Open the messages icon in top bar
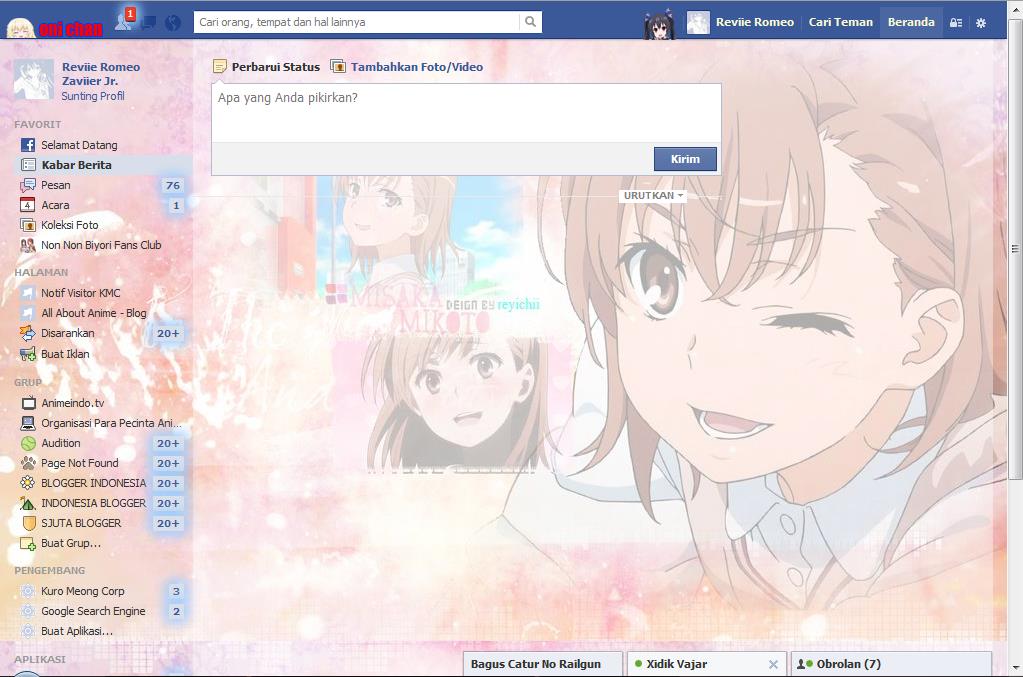Image resolution: width=1023 pixels, height=677 pixels. click(x=149, y=23)
